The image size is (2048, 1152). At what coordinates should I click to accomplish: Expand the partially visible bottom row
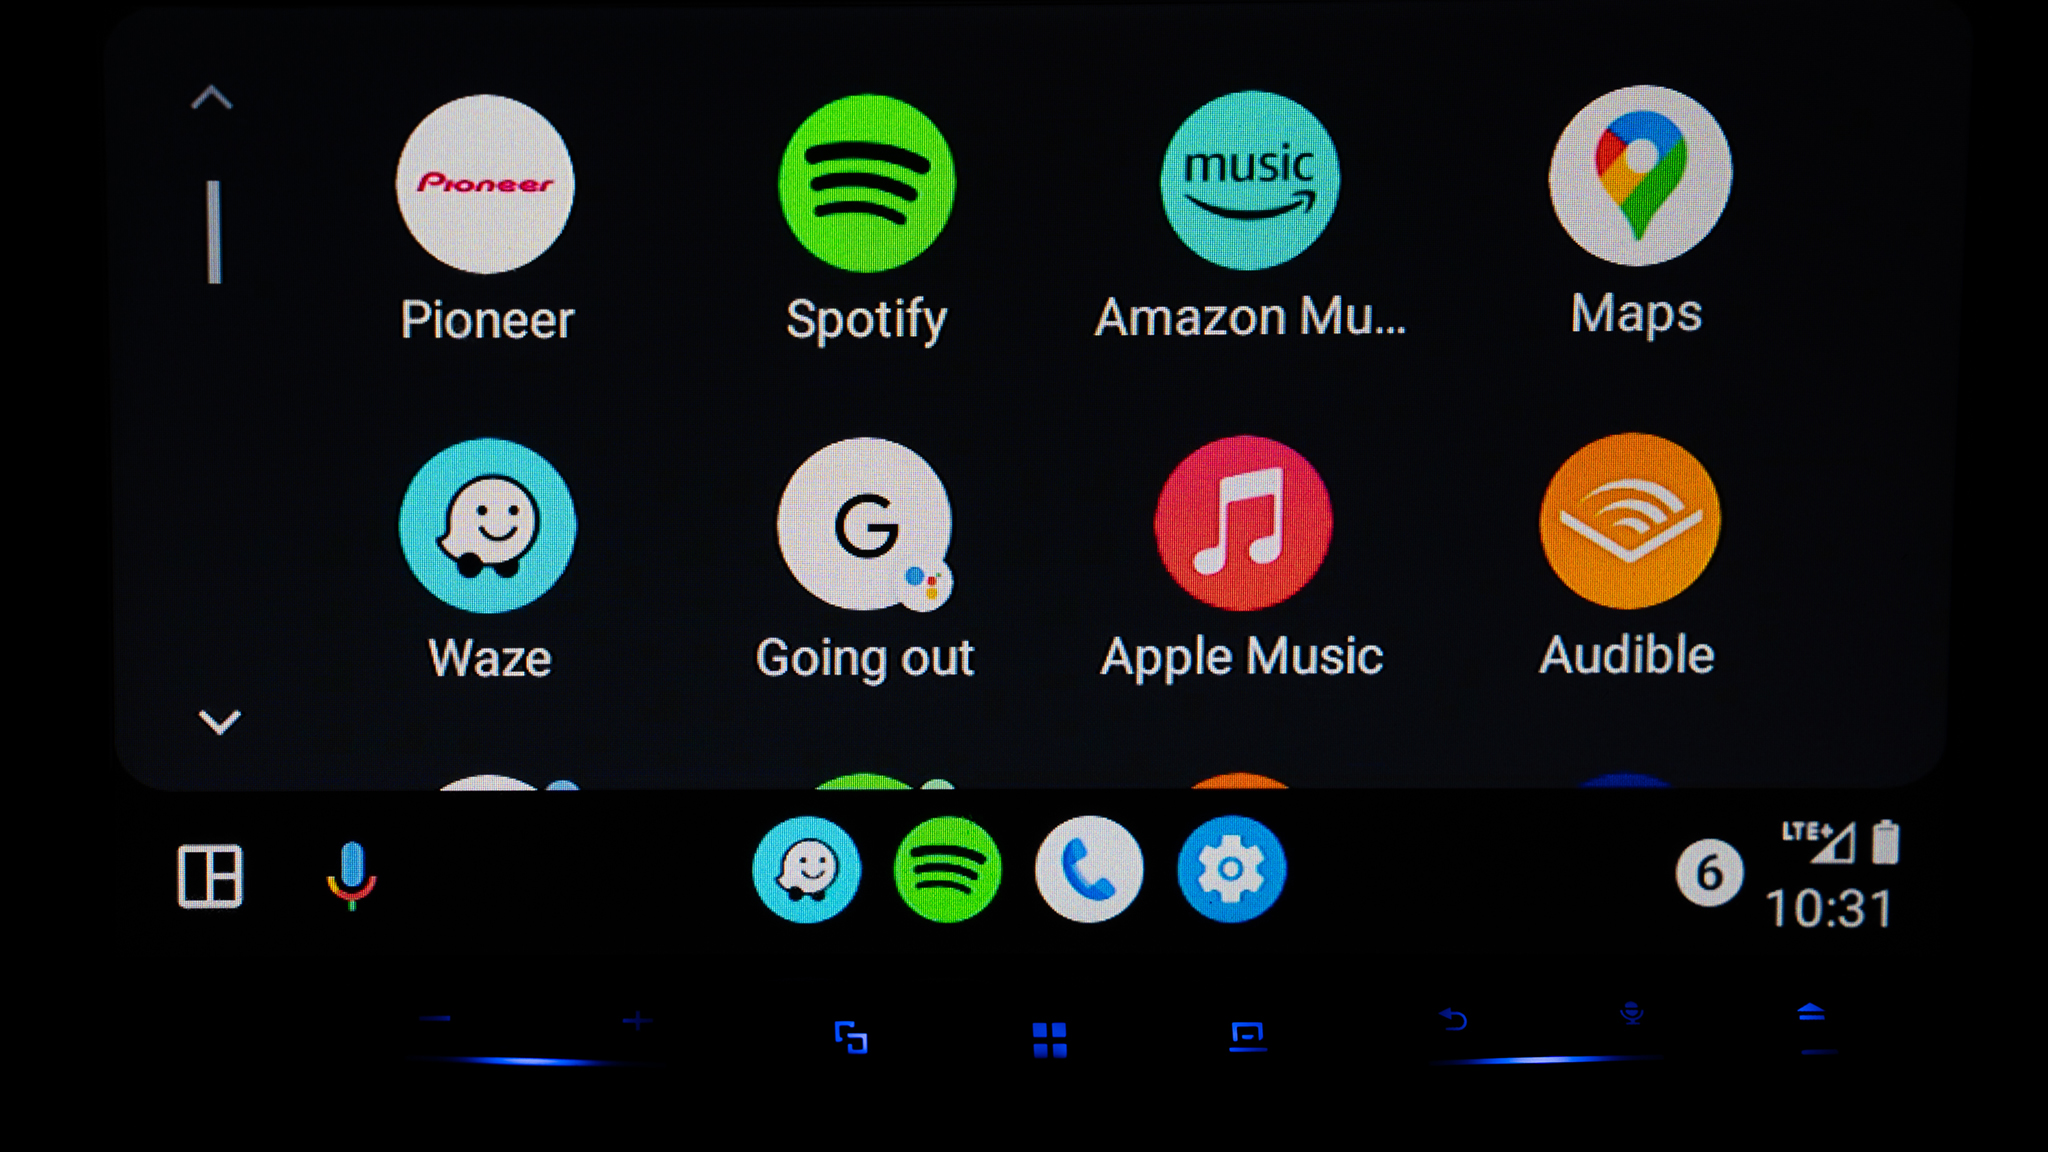pos(218,722)
